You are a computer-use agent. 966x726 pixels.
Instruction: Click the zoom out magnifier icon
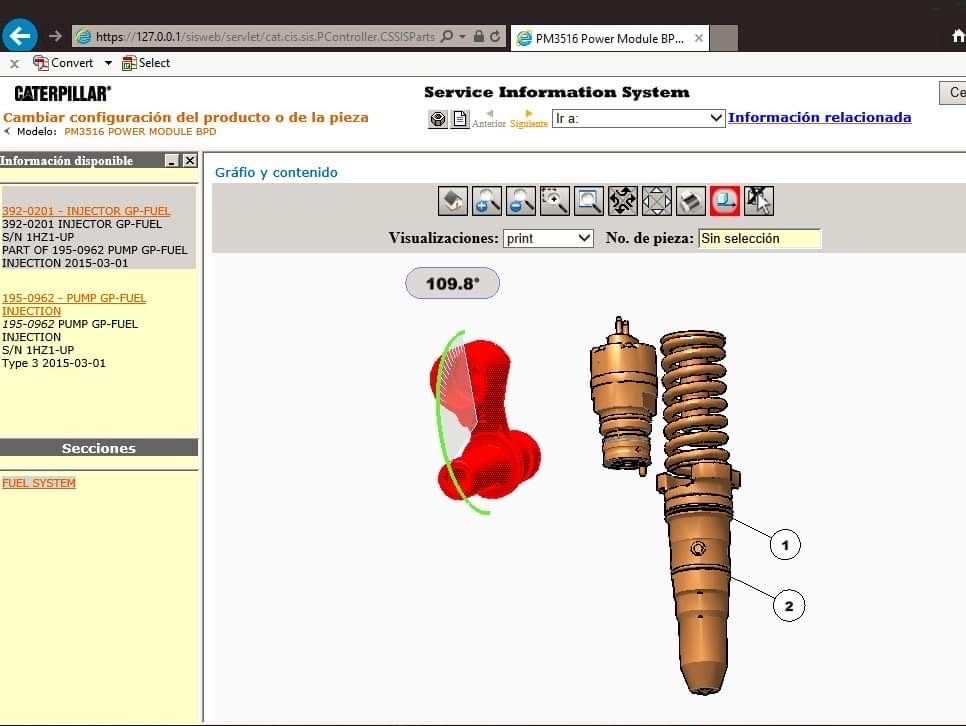coord(521,201)
